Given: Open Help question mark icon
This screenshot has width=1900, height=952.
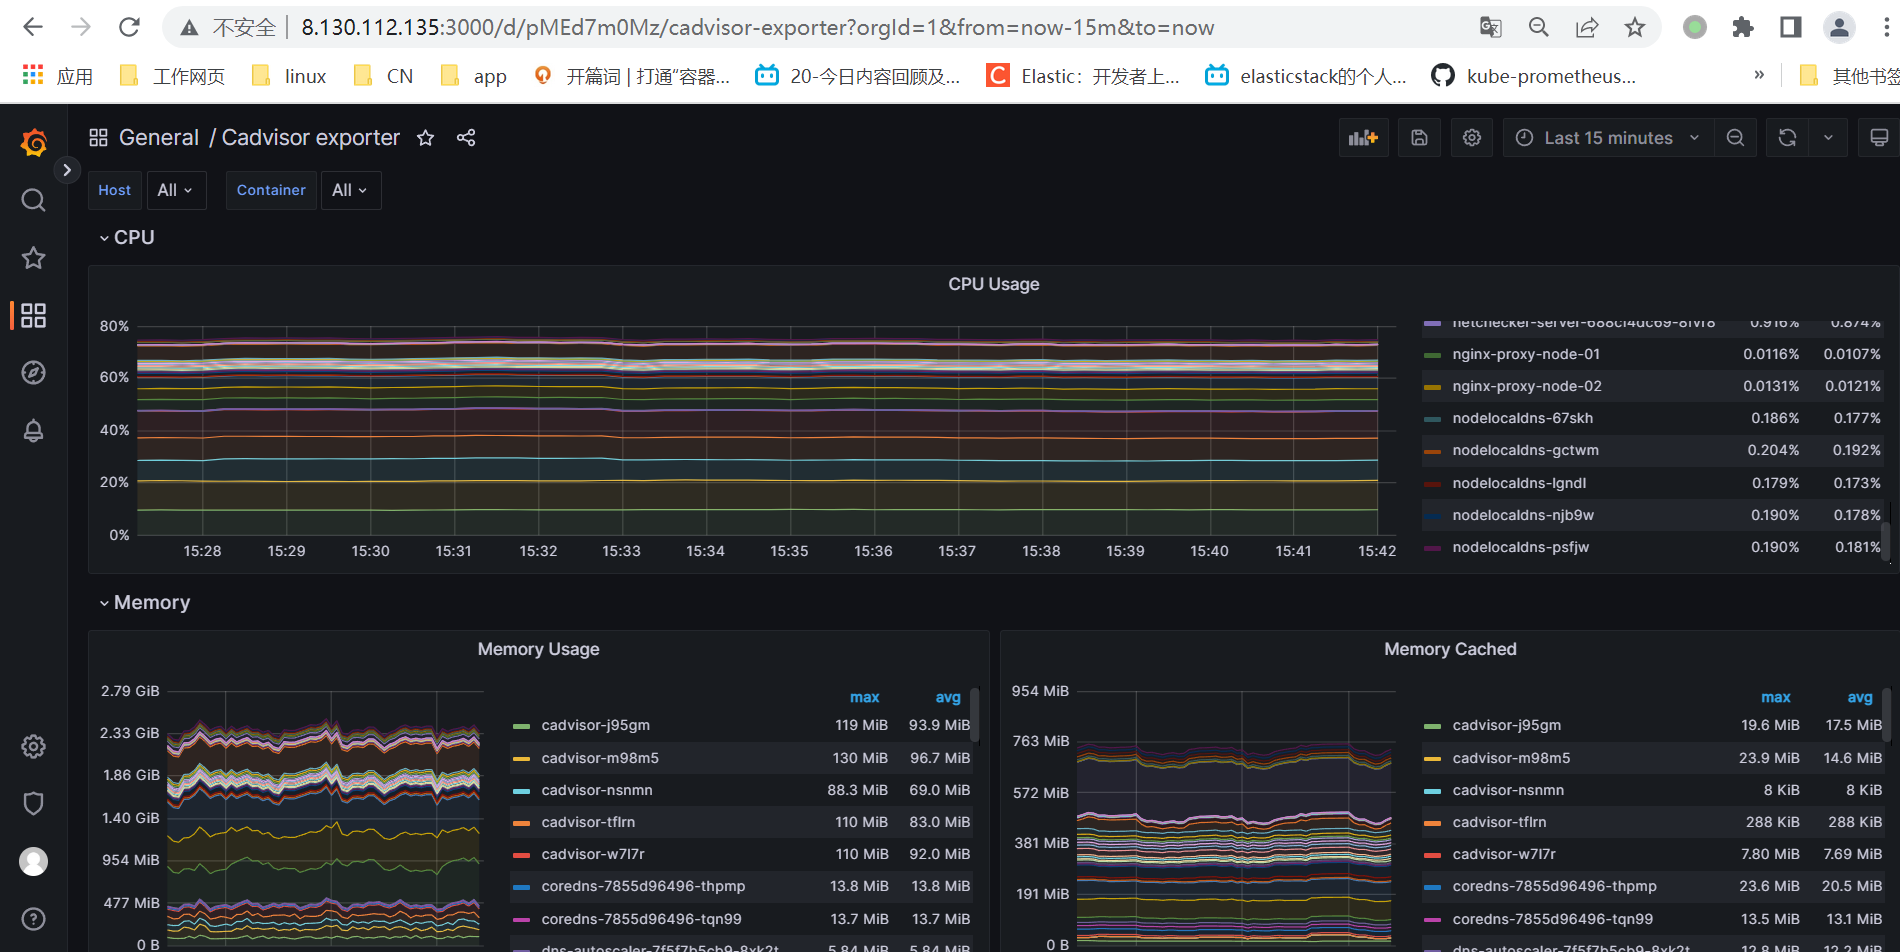Looking at the screenshot, I should pos(34,919).
